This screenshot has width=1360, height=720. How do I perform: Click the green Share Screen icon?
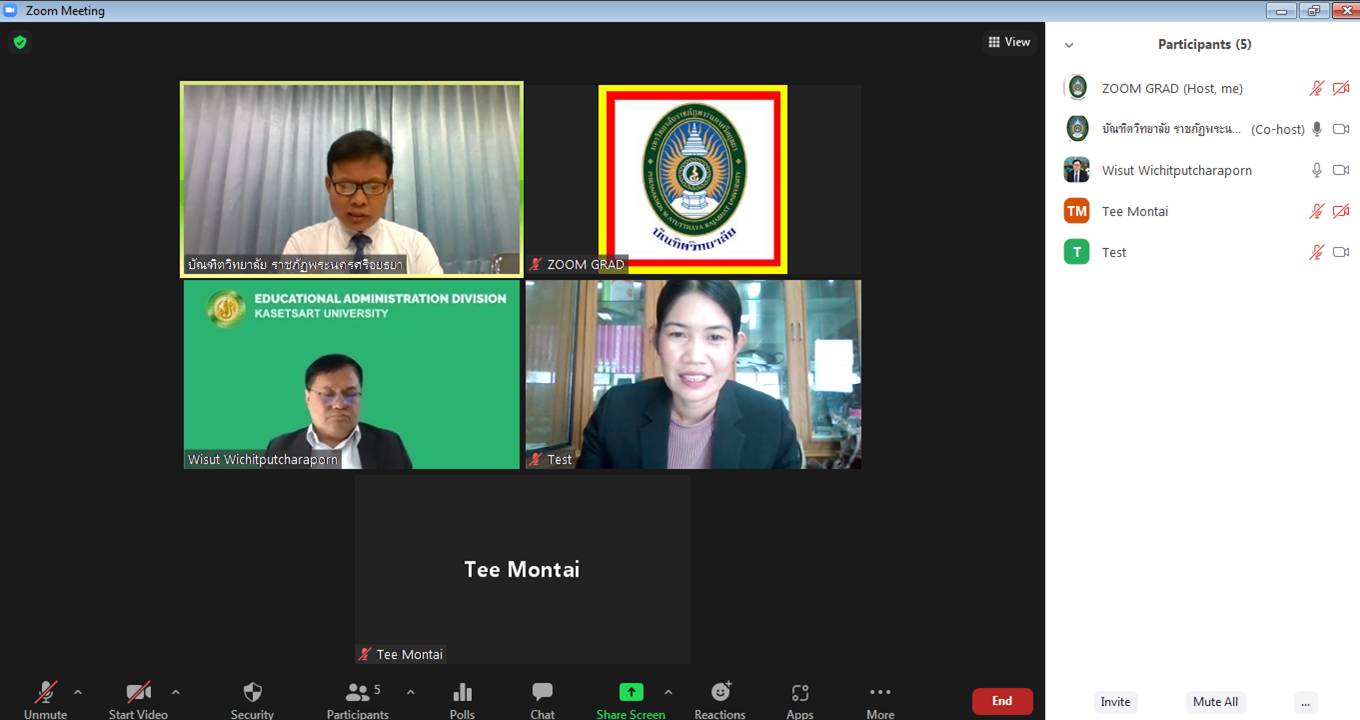pos(631,692)
